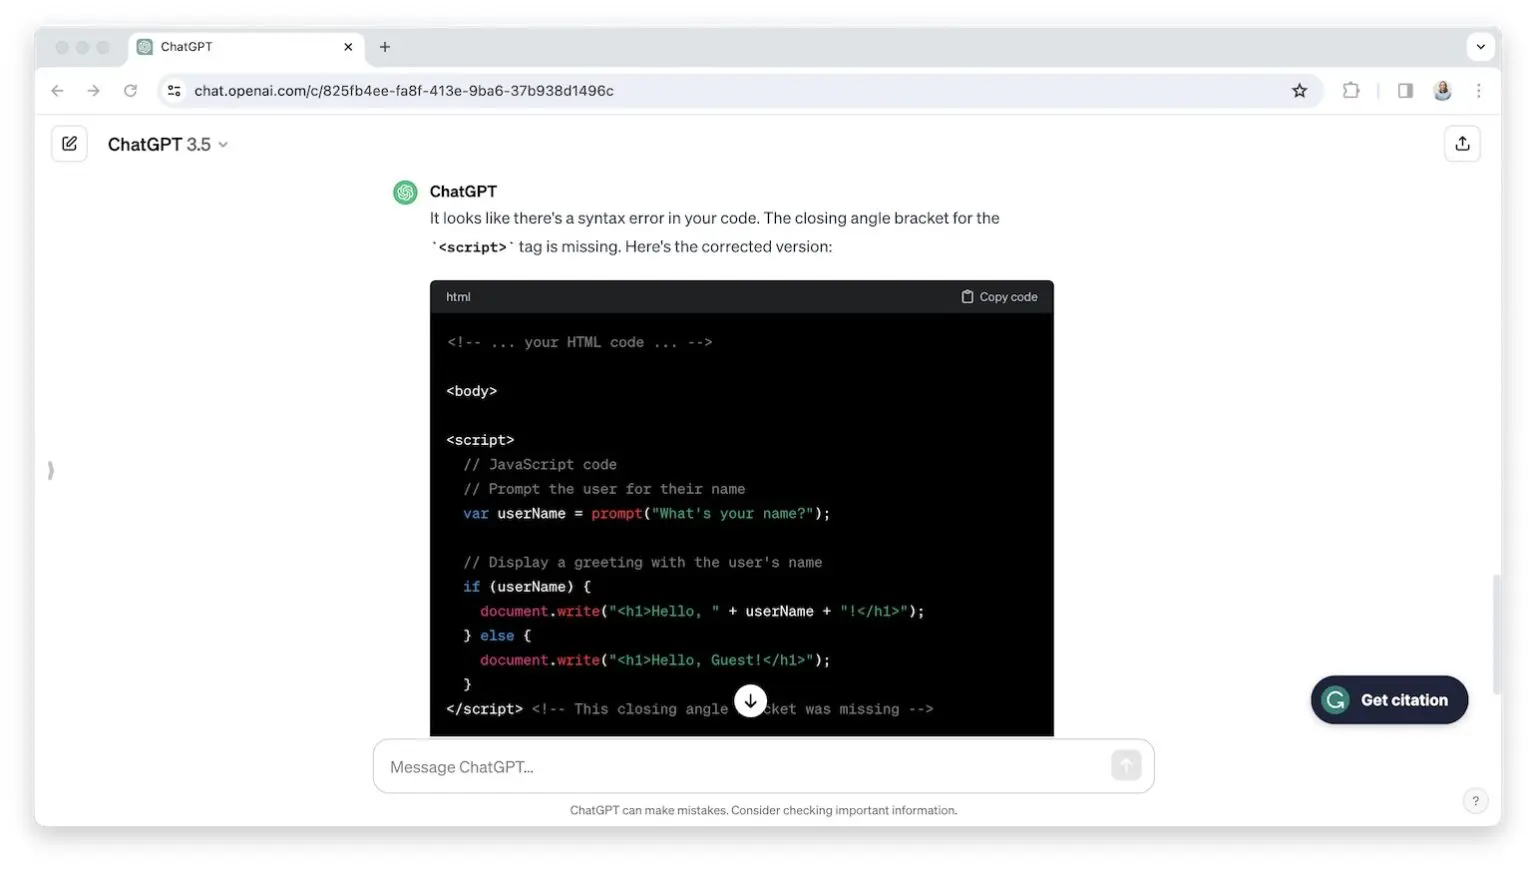Open help with the question mark button
The image size is (1536, 869).
tap(1475, 800)
